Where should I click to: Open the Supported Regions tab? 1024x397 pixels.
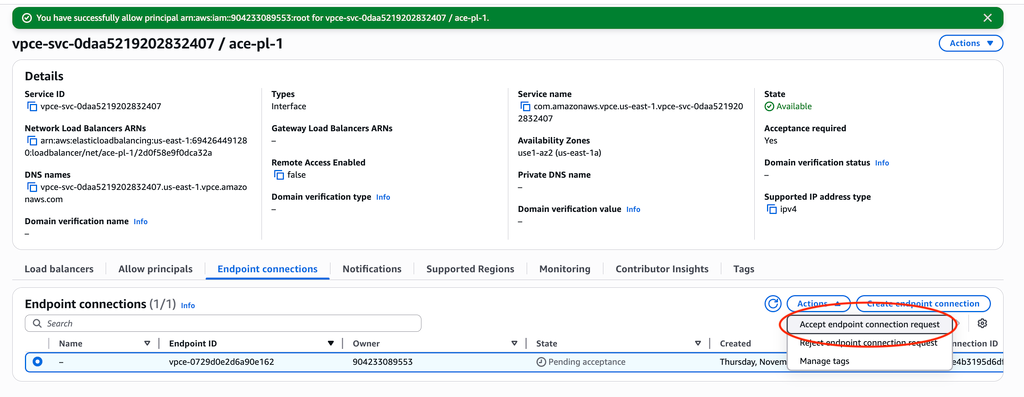click(x=470, y=269)
